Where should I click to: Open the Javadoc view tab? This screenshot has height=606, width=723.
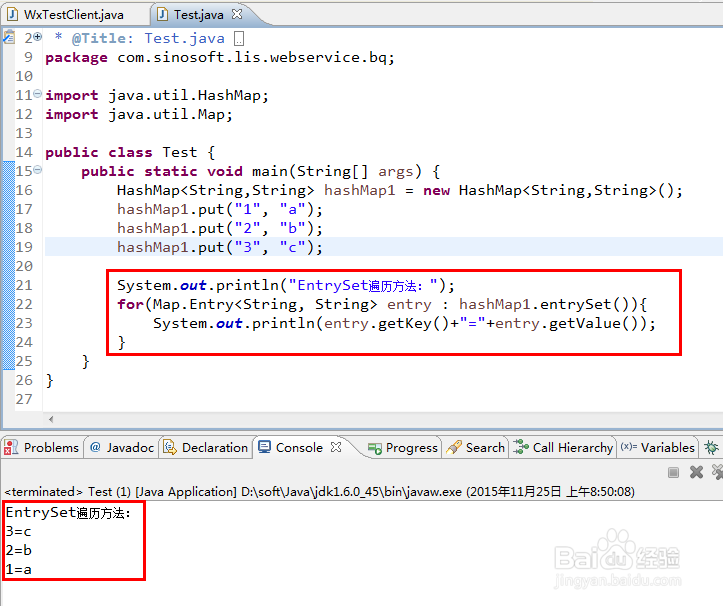122,447
